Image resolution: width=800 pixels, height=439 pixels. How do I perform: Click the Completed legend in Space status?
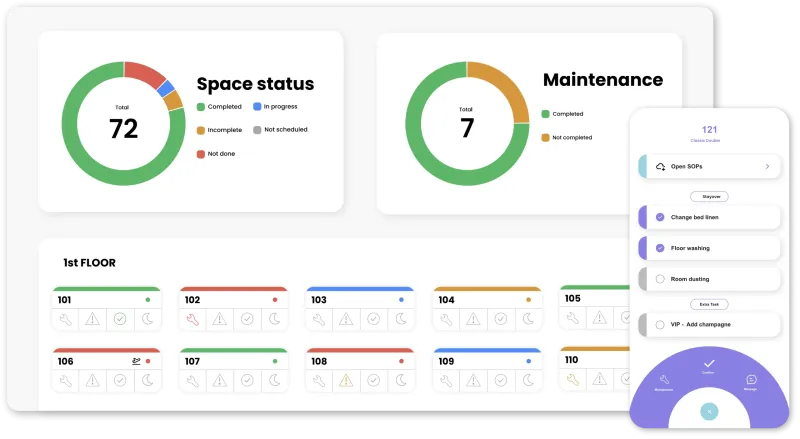pyautogui.click(x=219, y=107)
